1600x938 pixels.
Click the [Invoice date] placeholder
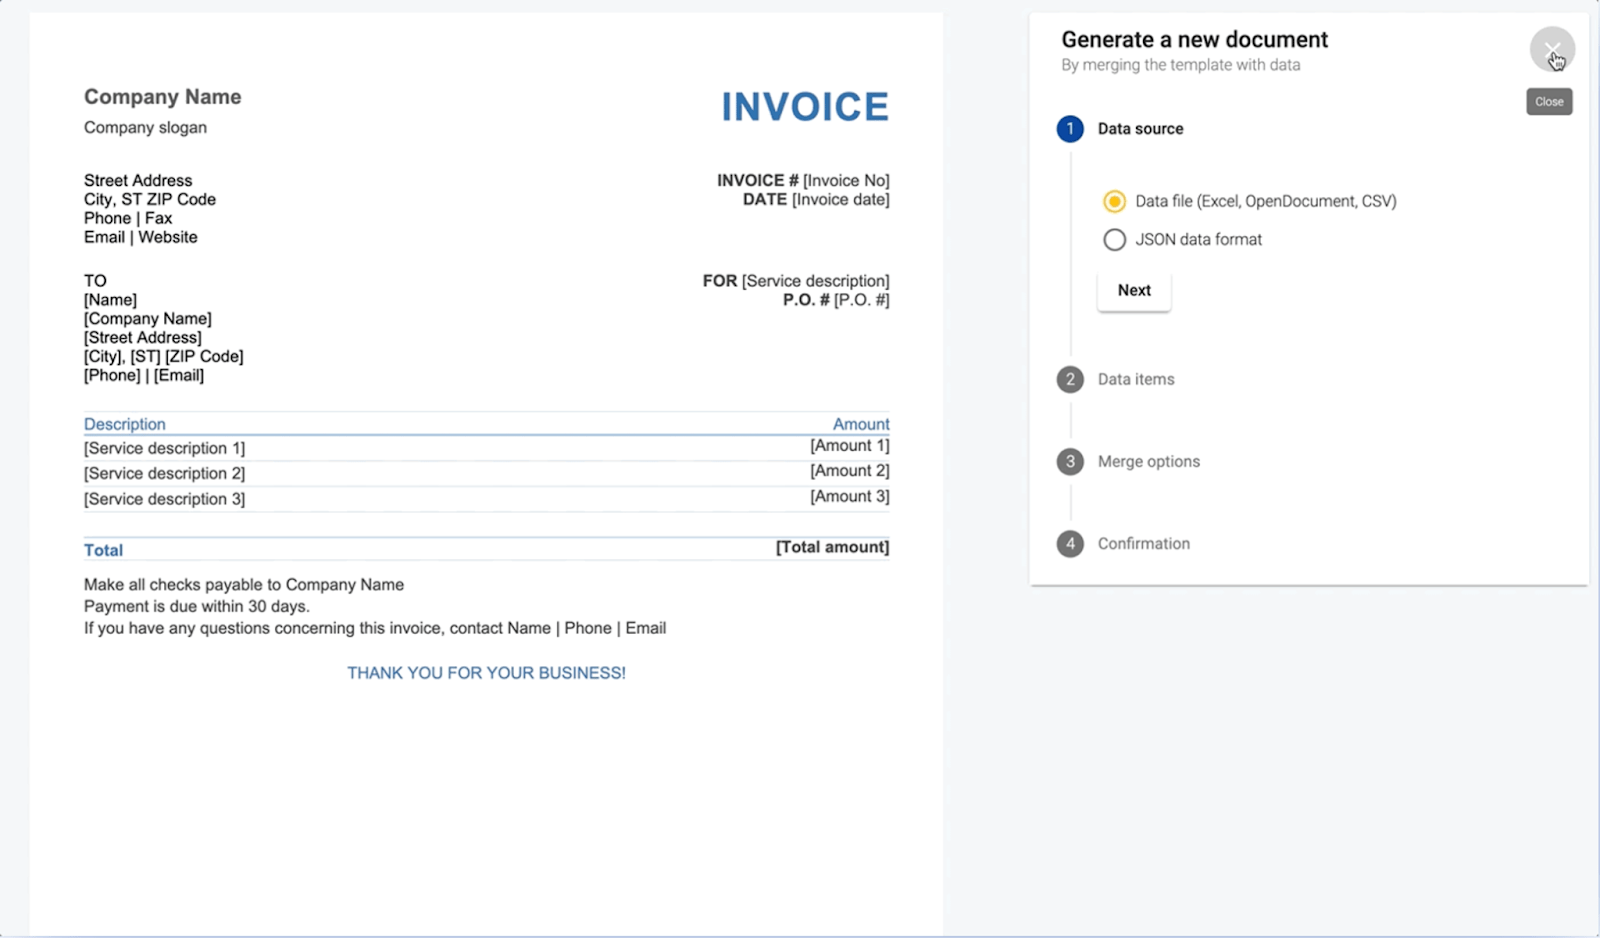(840, 200)
